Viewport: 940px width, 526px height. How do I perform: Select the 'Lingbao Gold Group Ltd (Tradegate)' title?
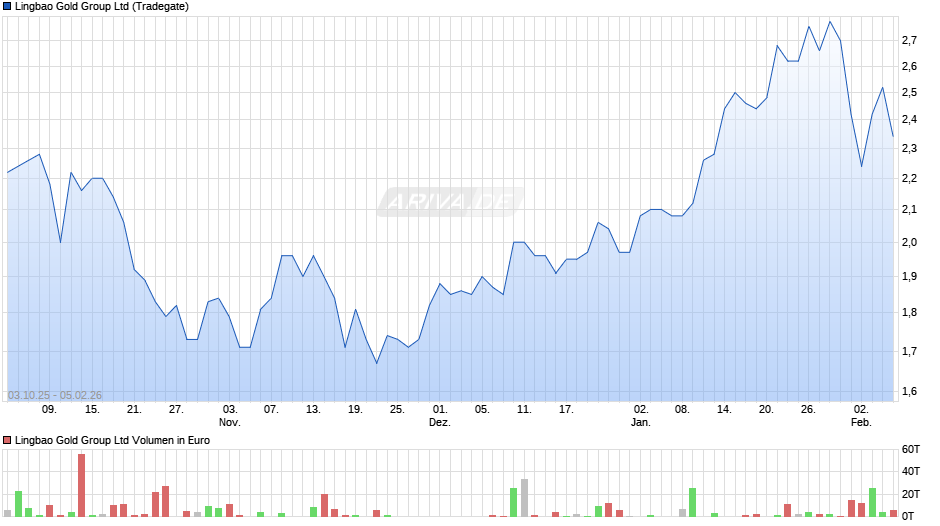pyautogui.click(x=102, y=7)
